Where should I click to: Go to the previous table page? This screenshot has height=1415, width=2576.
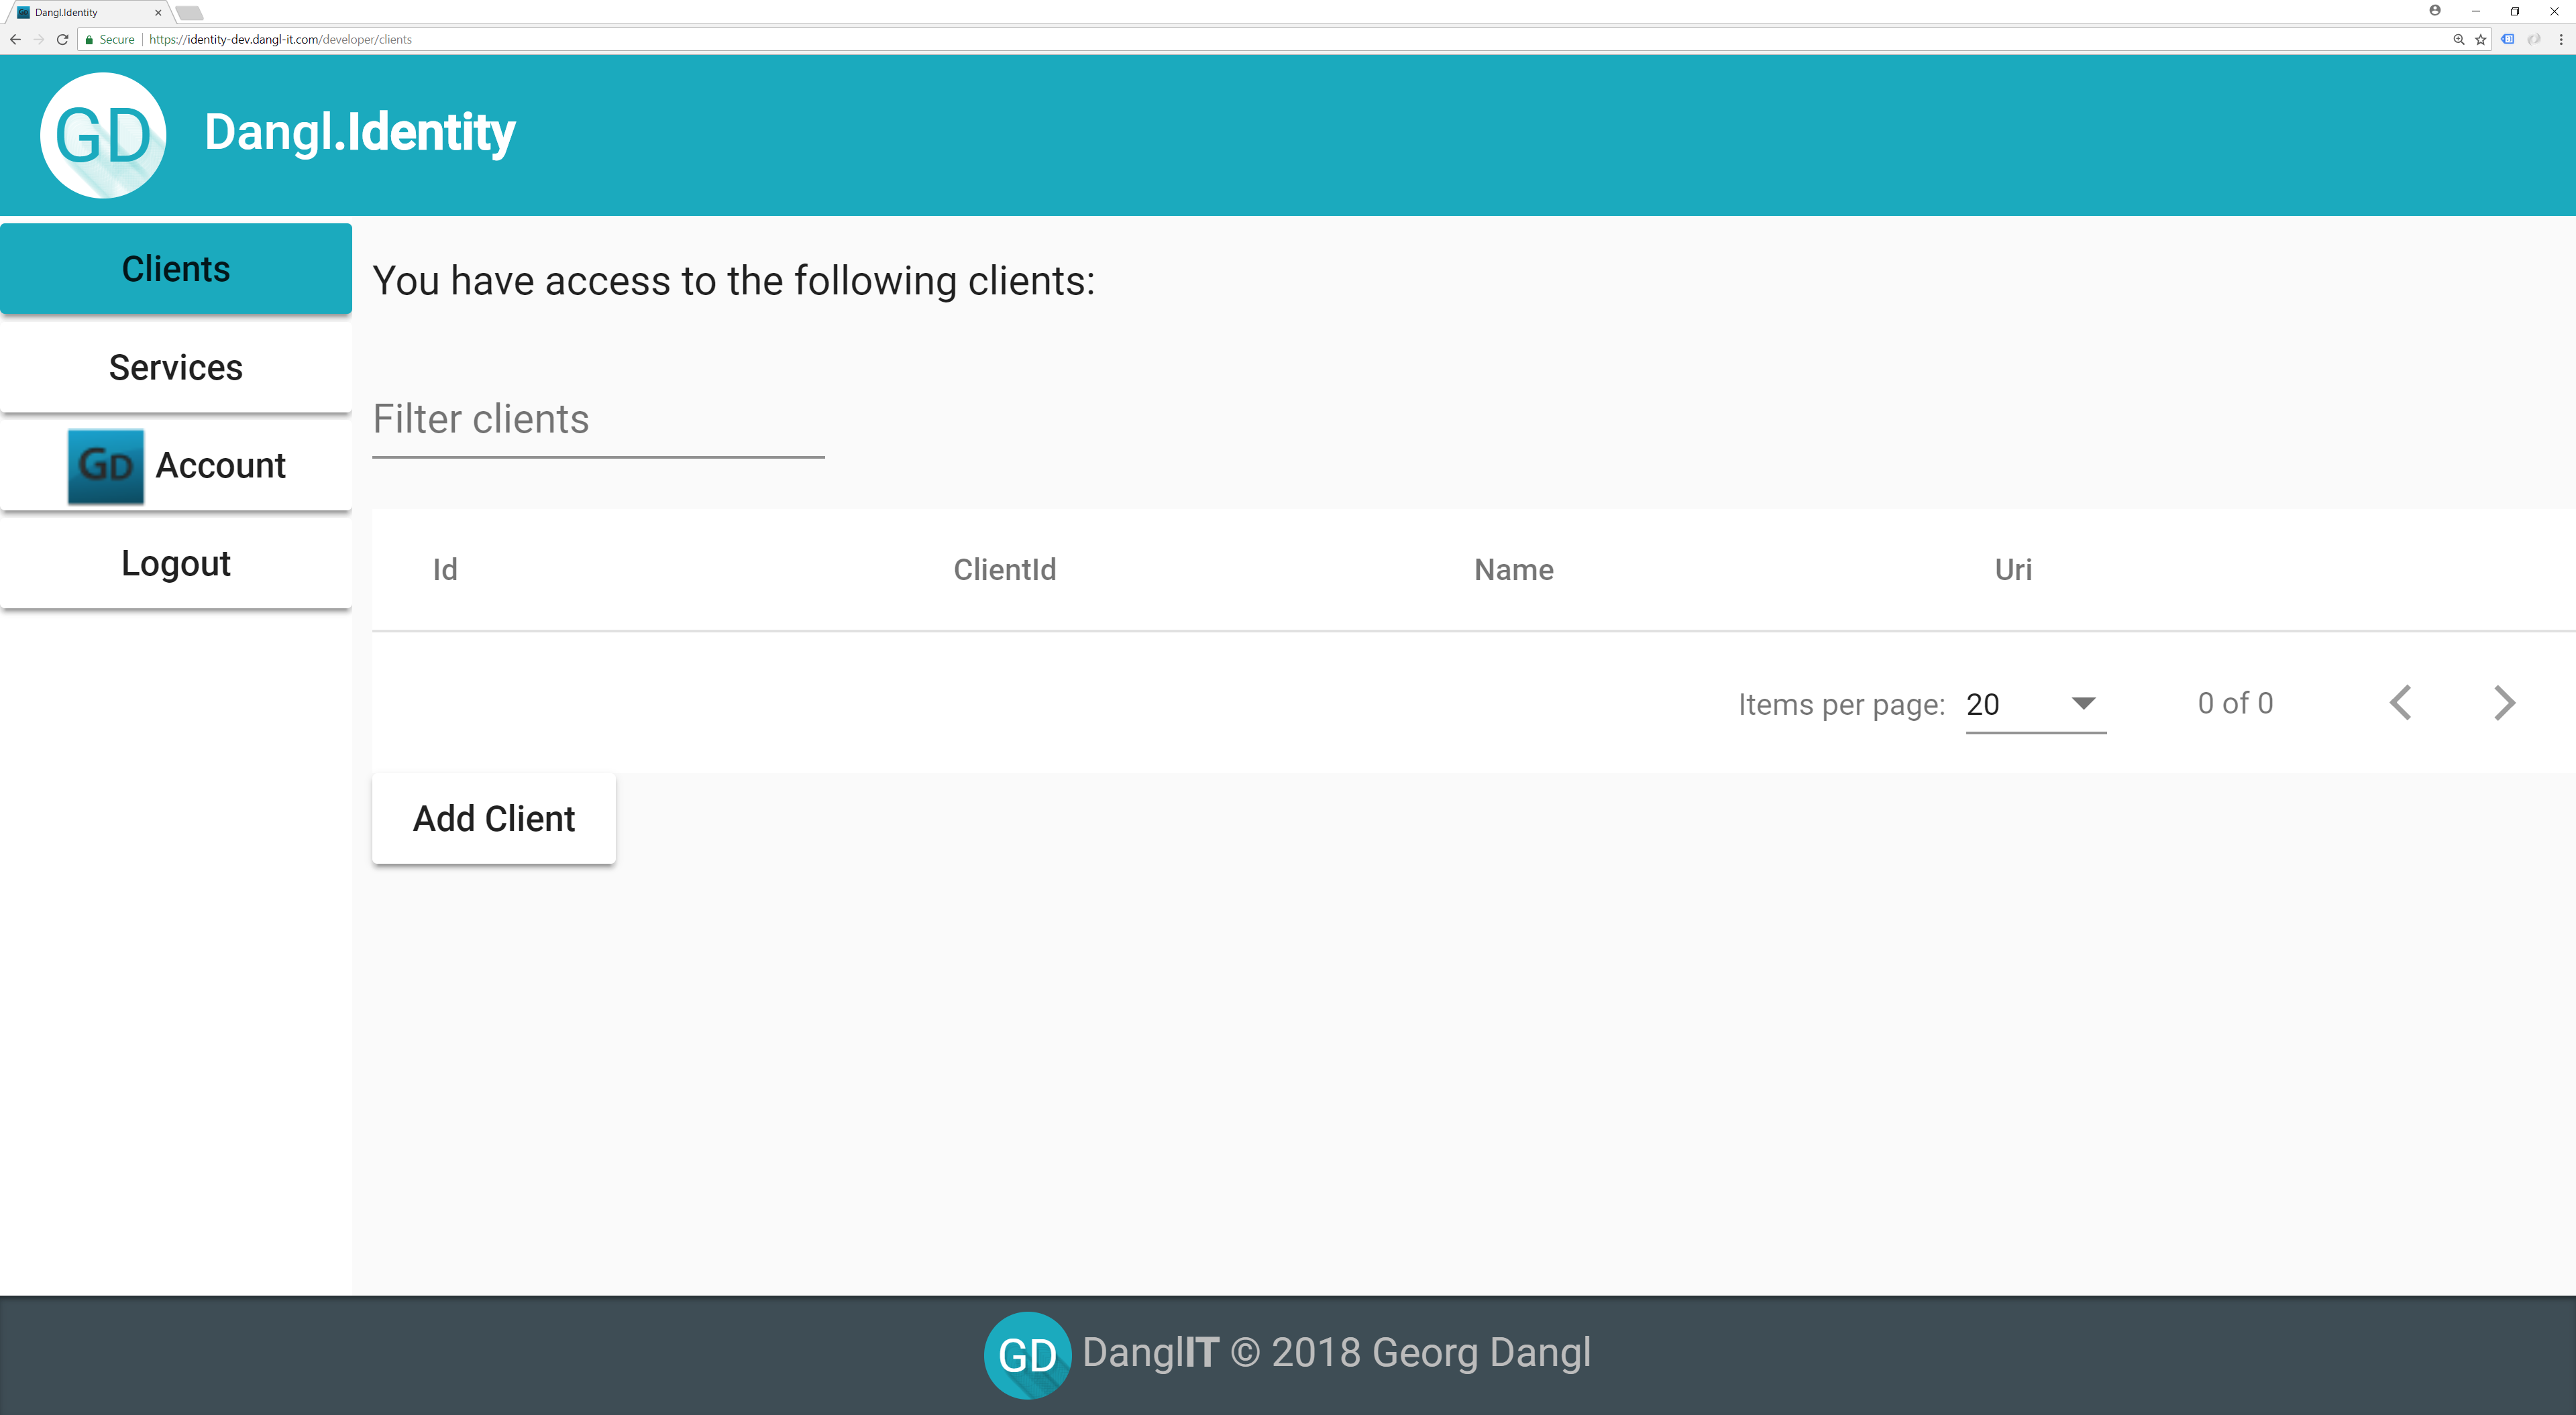[x=2400, y=703]
